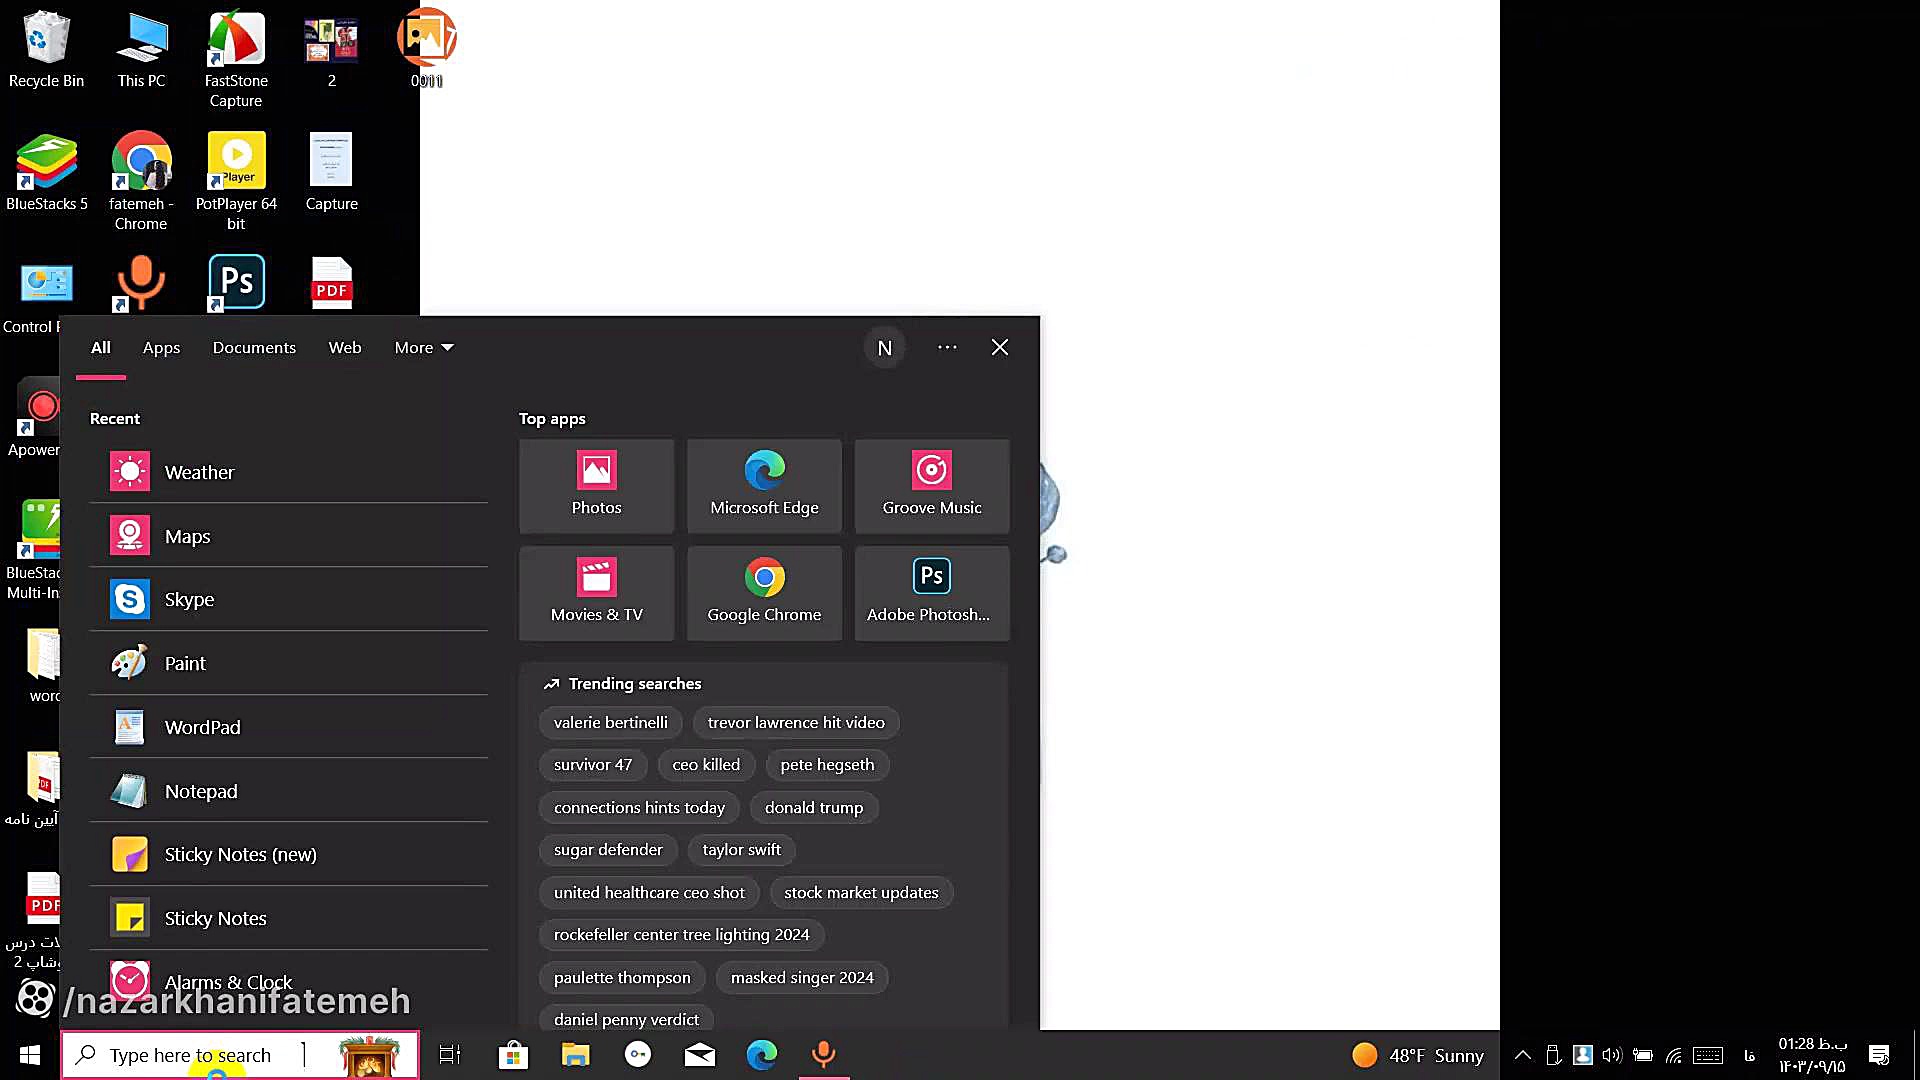
Task: Launch Skype from the Recent list
Action: [x=288, y=599]
